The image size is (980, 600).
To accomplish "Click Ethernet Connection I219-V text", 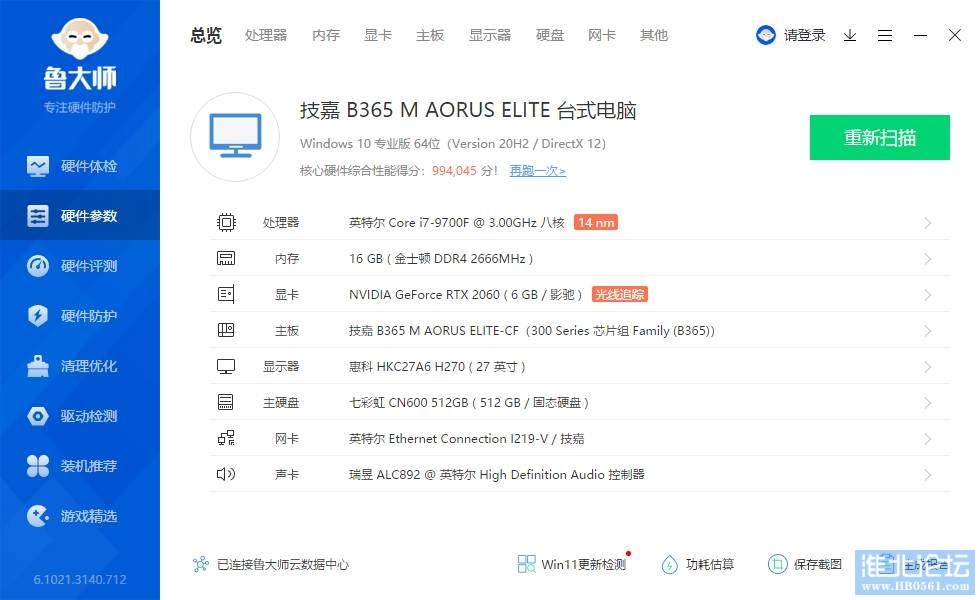I will (469, 439).
